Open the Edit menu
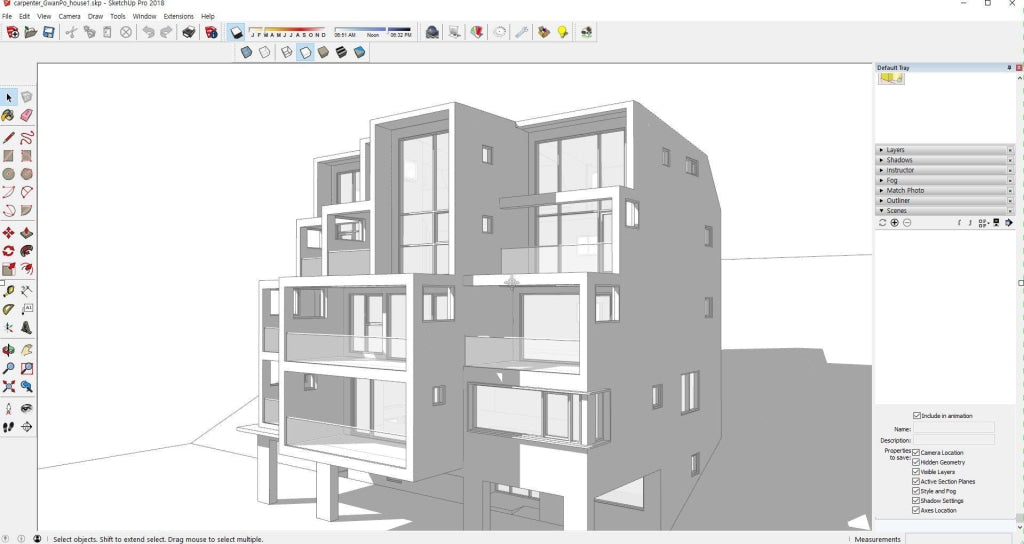1024x544 pixels. coord(24,16)
